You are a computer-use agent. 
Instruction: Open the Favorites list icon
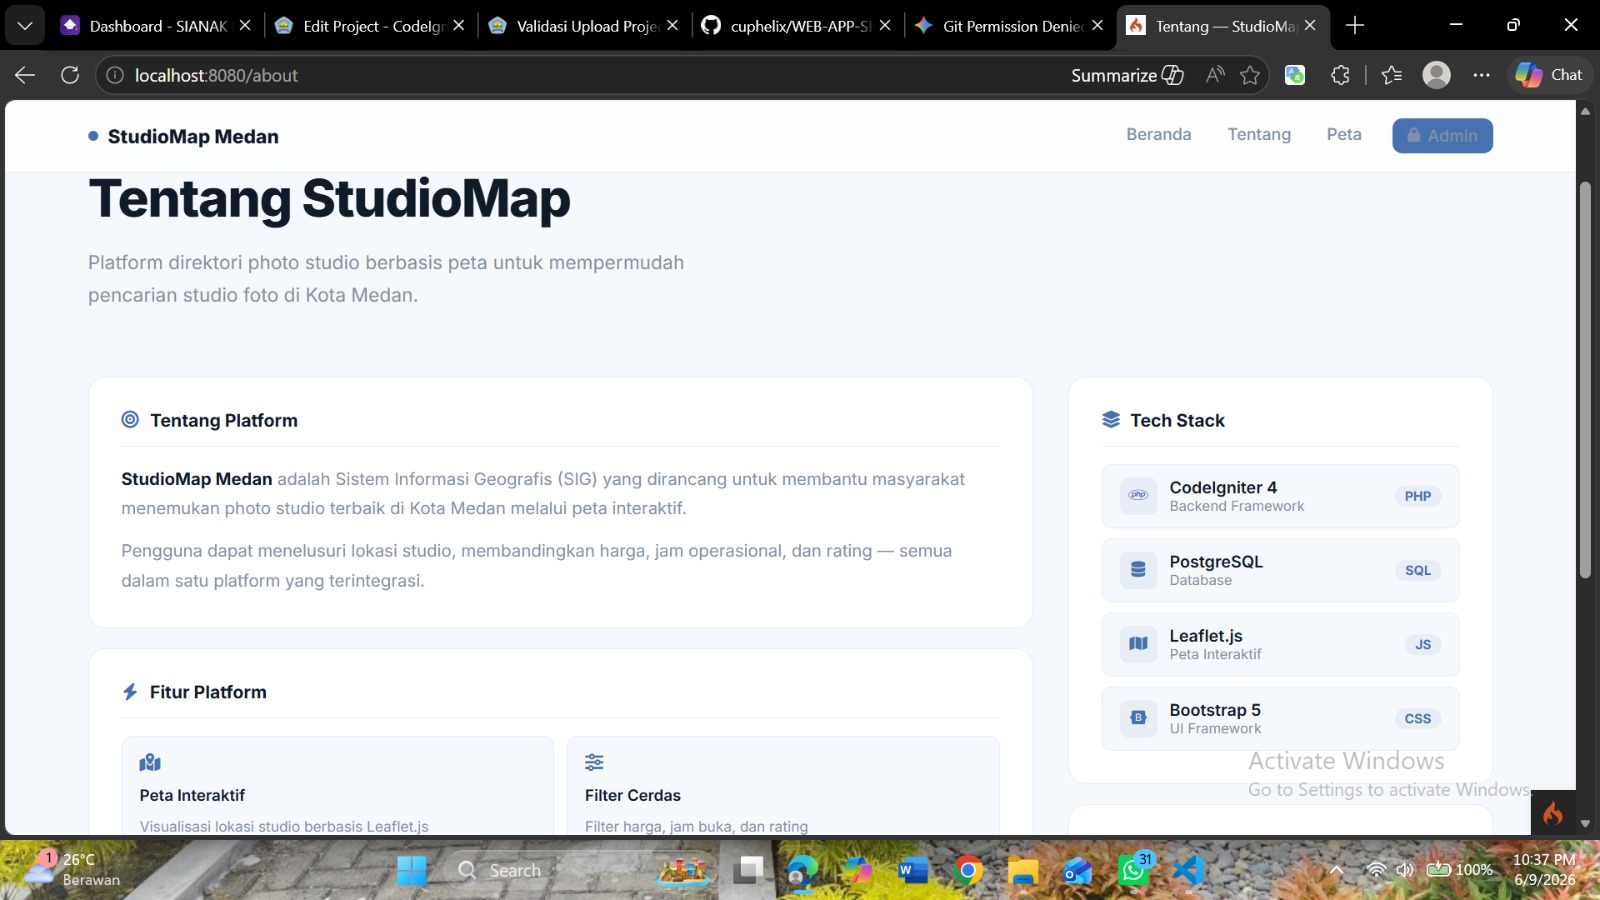pos(1391,75)
